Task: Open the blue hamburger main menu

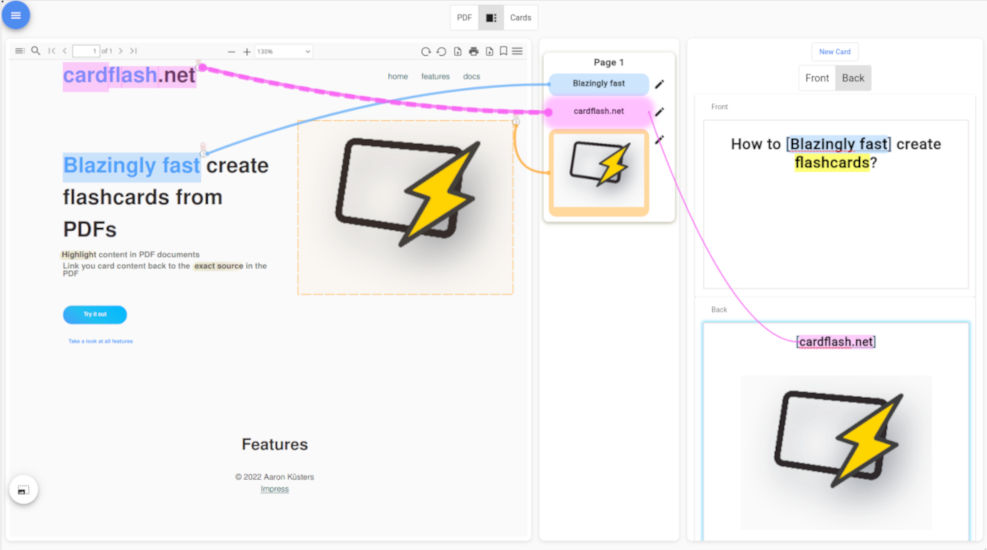Action: tap(16, 15)
